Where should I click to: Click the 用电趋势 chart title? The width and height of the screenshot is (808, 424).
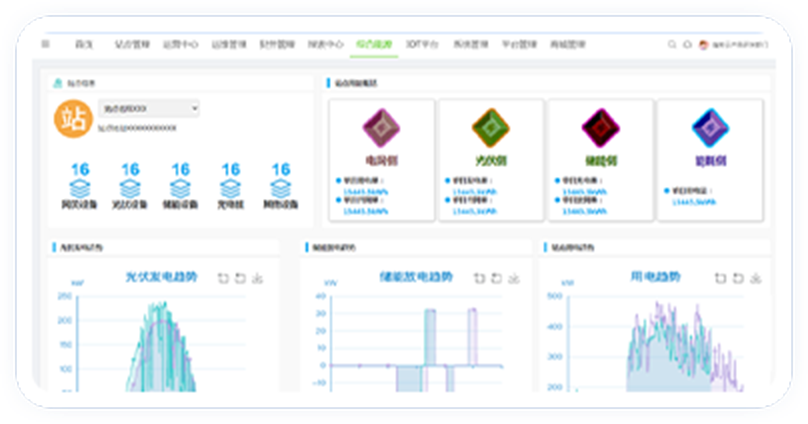pyautogui.click(x=655, y=277)
